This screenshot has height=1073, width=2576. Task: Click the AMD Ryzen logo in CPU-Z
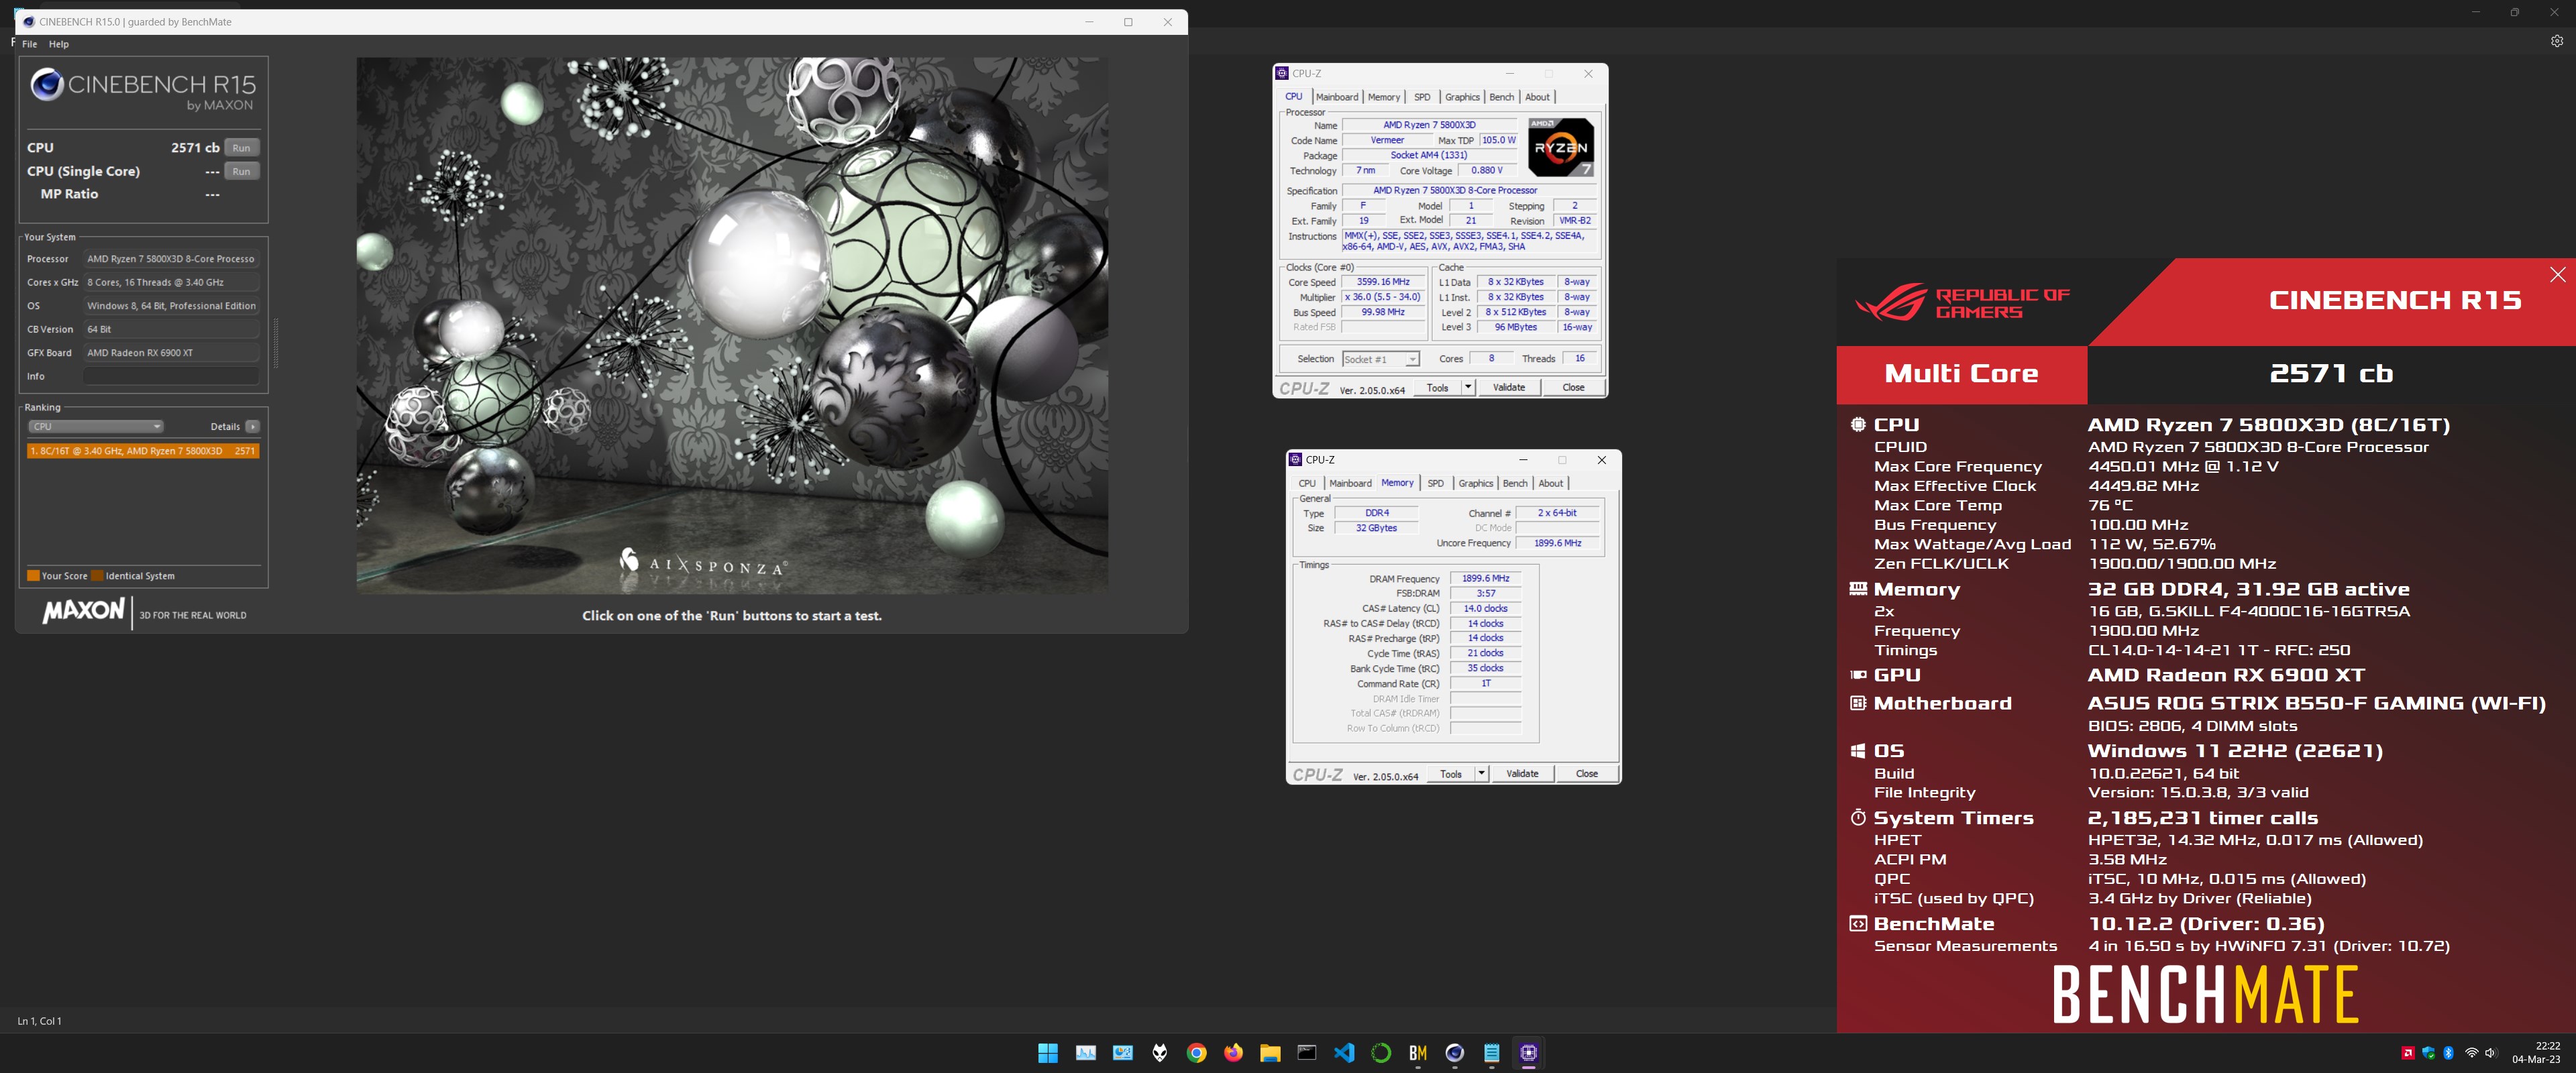(1560, 147)
